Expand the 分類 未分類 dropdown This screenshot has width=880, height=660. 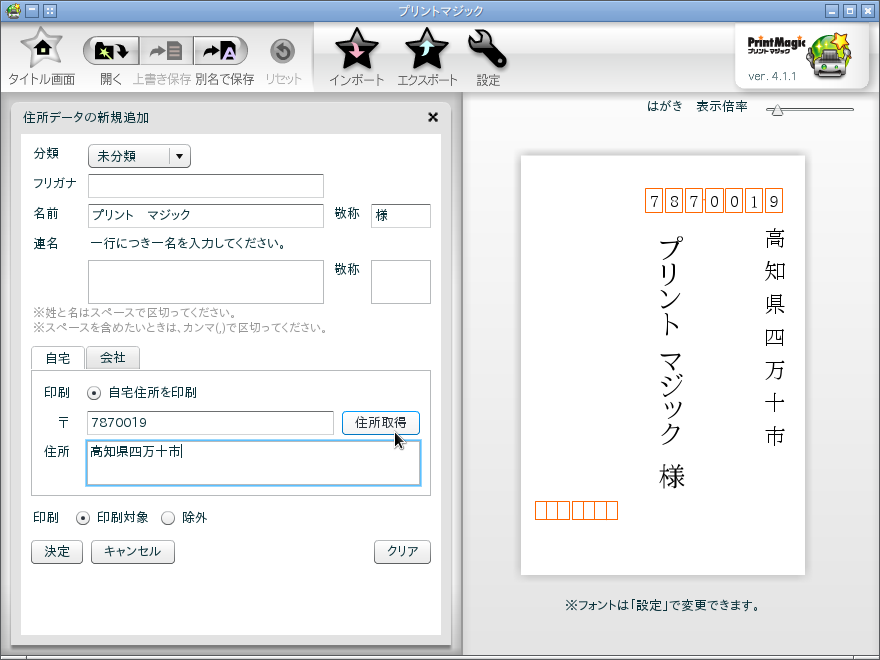coord(139,156)
